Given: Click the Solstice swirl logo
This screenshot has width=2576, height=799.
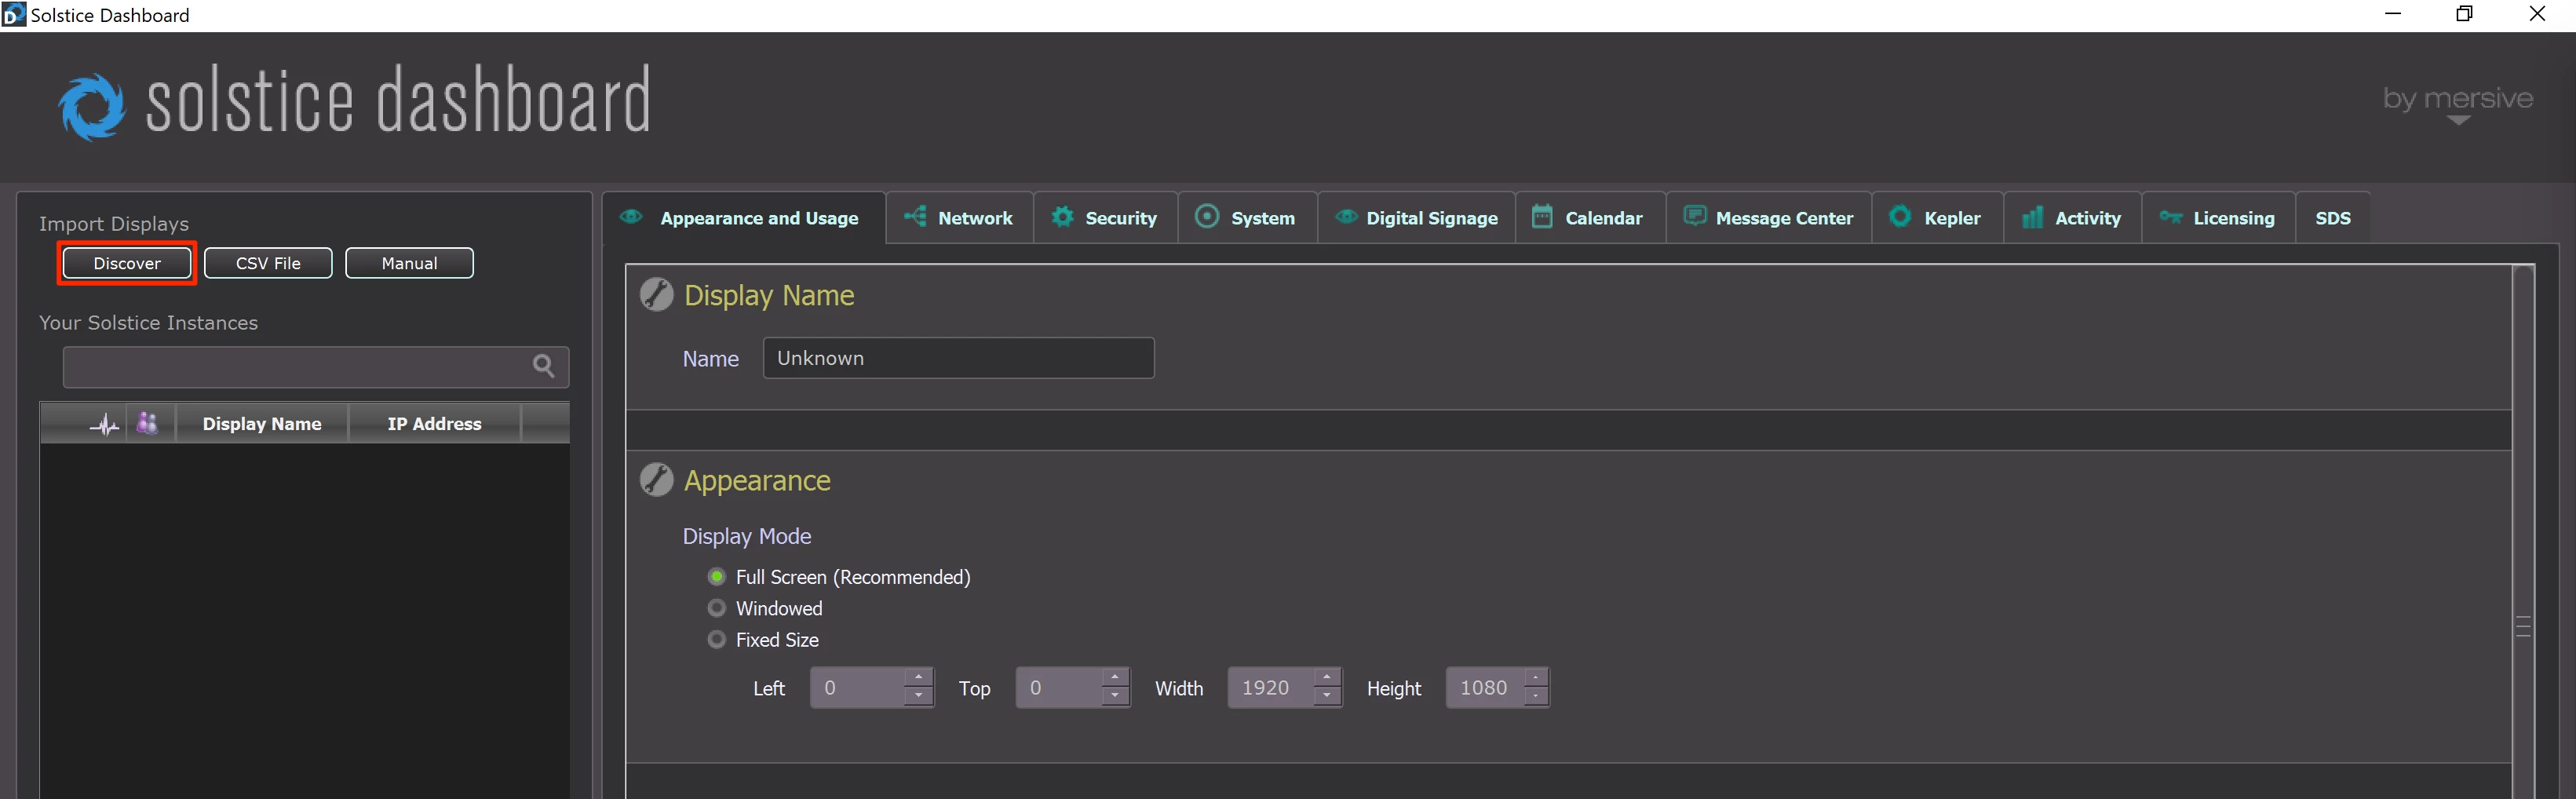Looking at the screenshot, I should click(91, 107).
